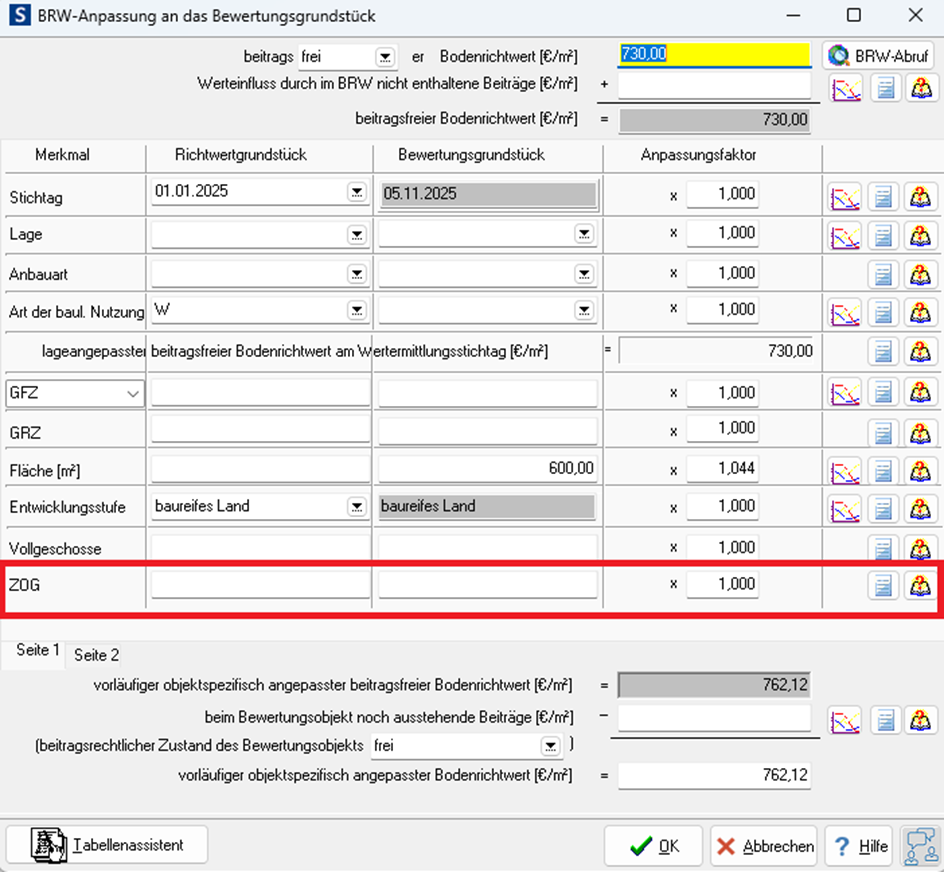Screen dimensions: 944x872
Task: Click the BRW-Abruf button
Action: click(x=878, y=55)
